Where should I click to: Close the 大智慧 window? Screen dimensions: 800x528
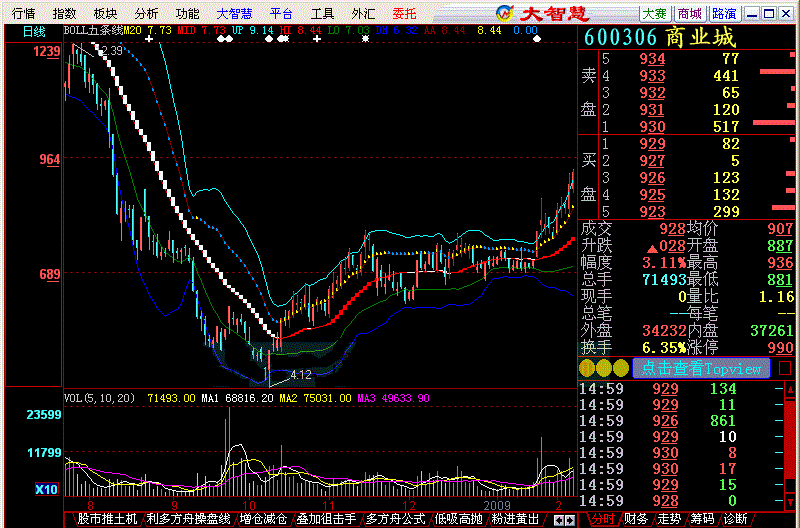[786, 14]
